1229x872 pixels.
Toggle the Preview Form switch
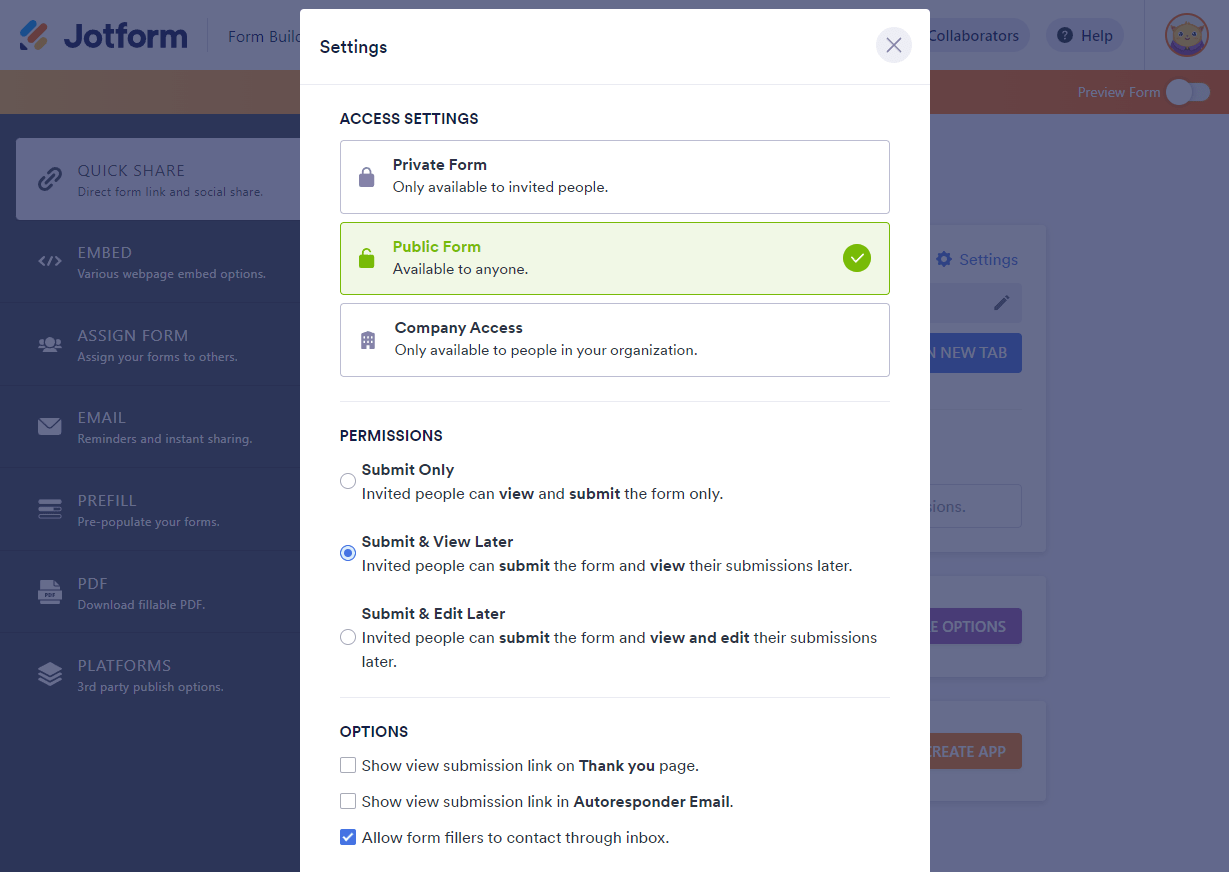pos(1188,92)
